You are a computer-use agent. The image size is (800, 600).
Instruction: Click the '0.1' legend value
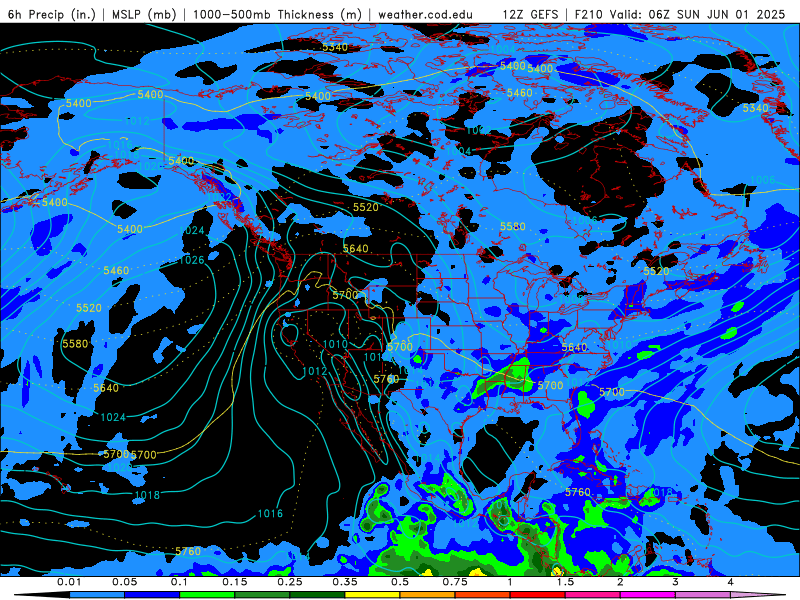point(179,582)
